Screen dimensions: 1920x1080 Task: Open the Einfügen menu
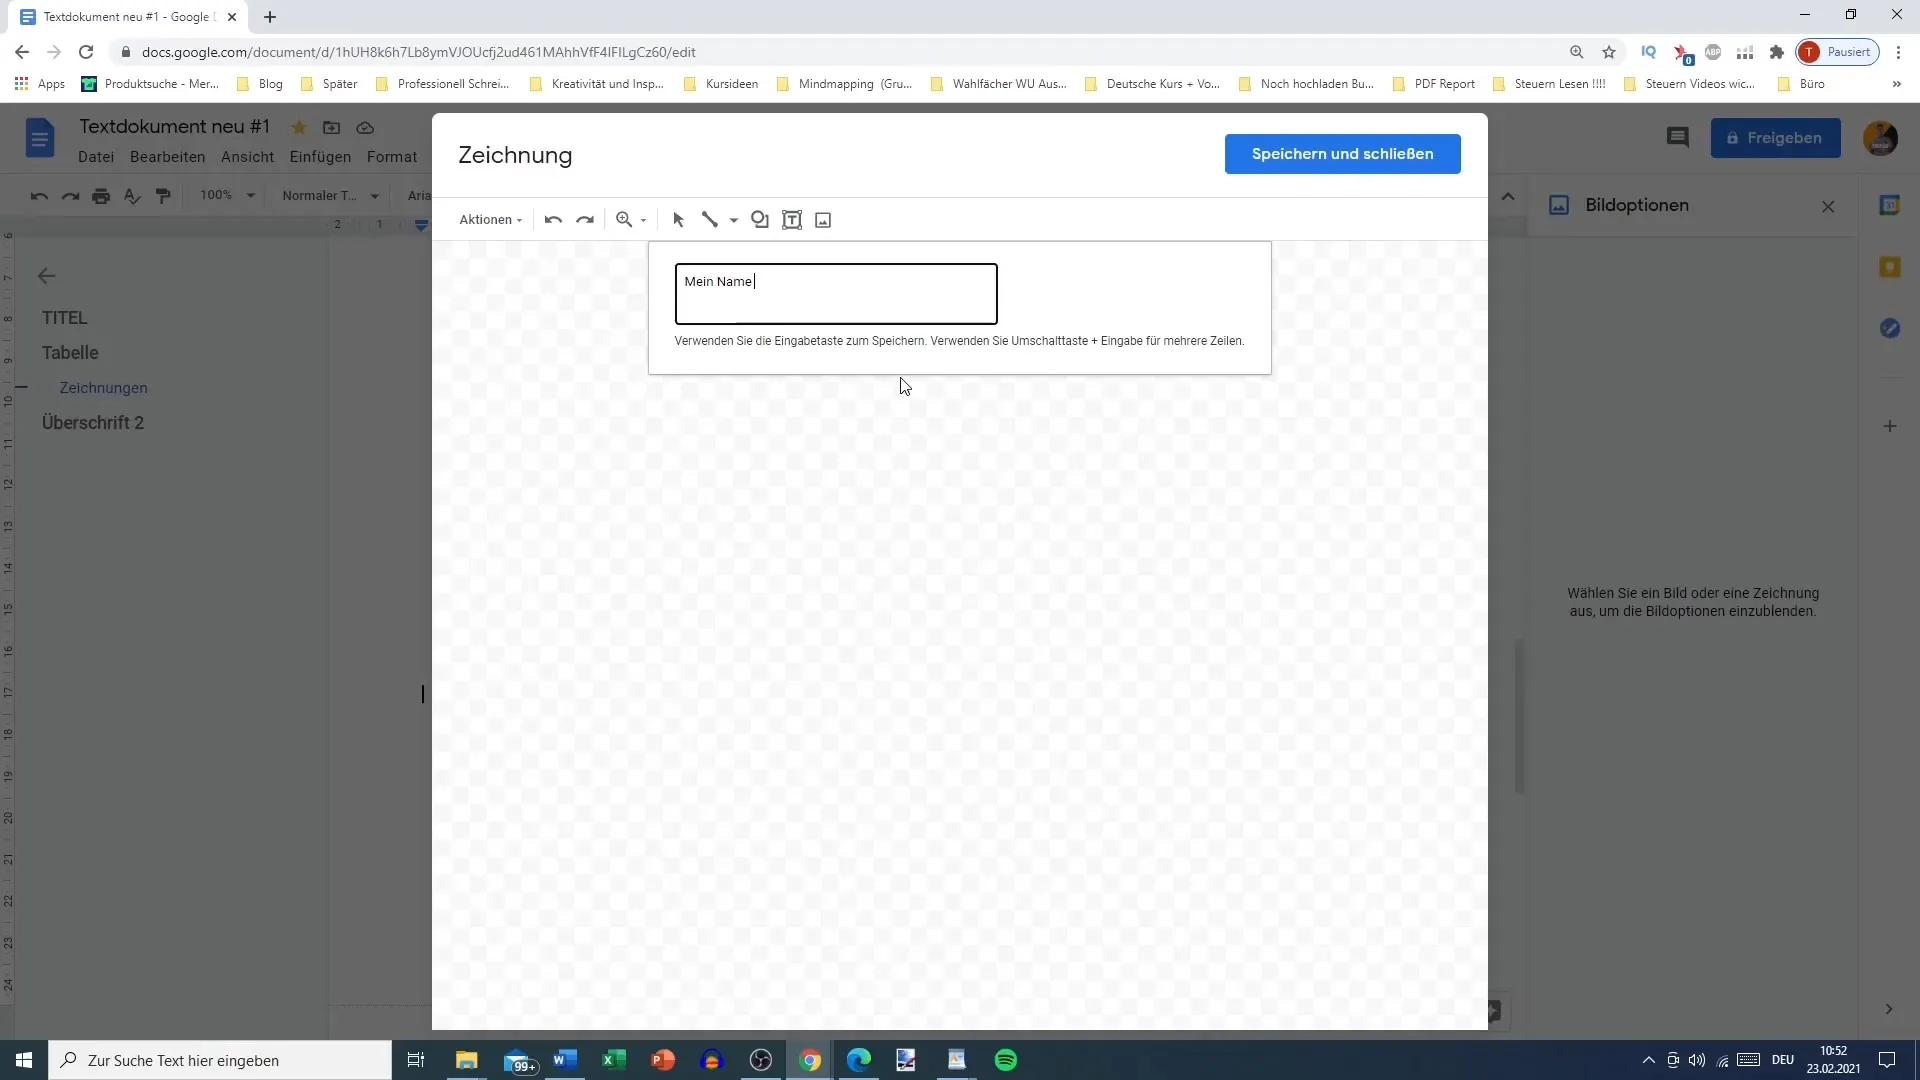[x=320, y=157]
